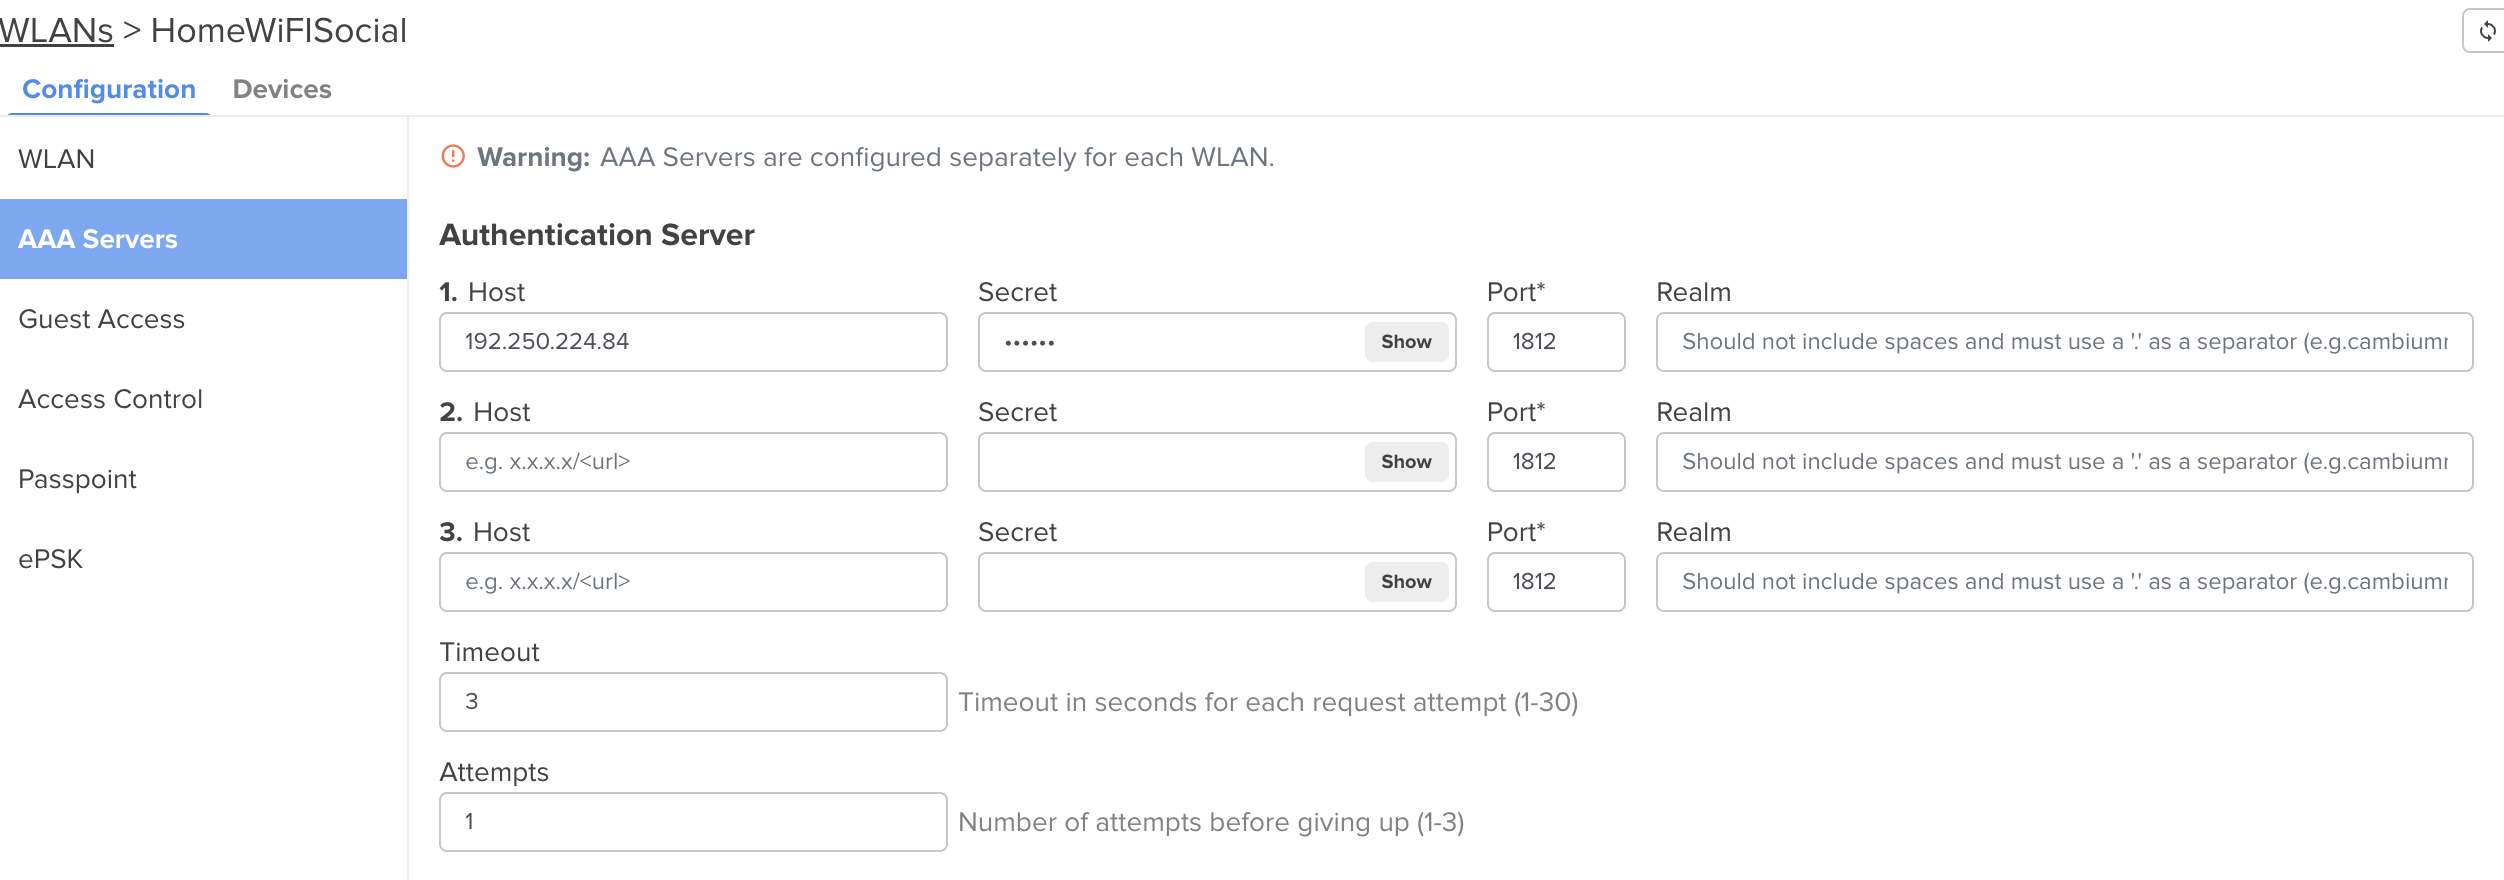Click the Realm field for server 3

tap(2064, 582)
